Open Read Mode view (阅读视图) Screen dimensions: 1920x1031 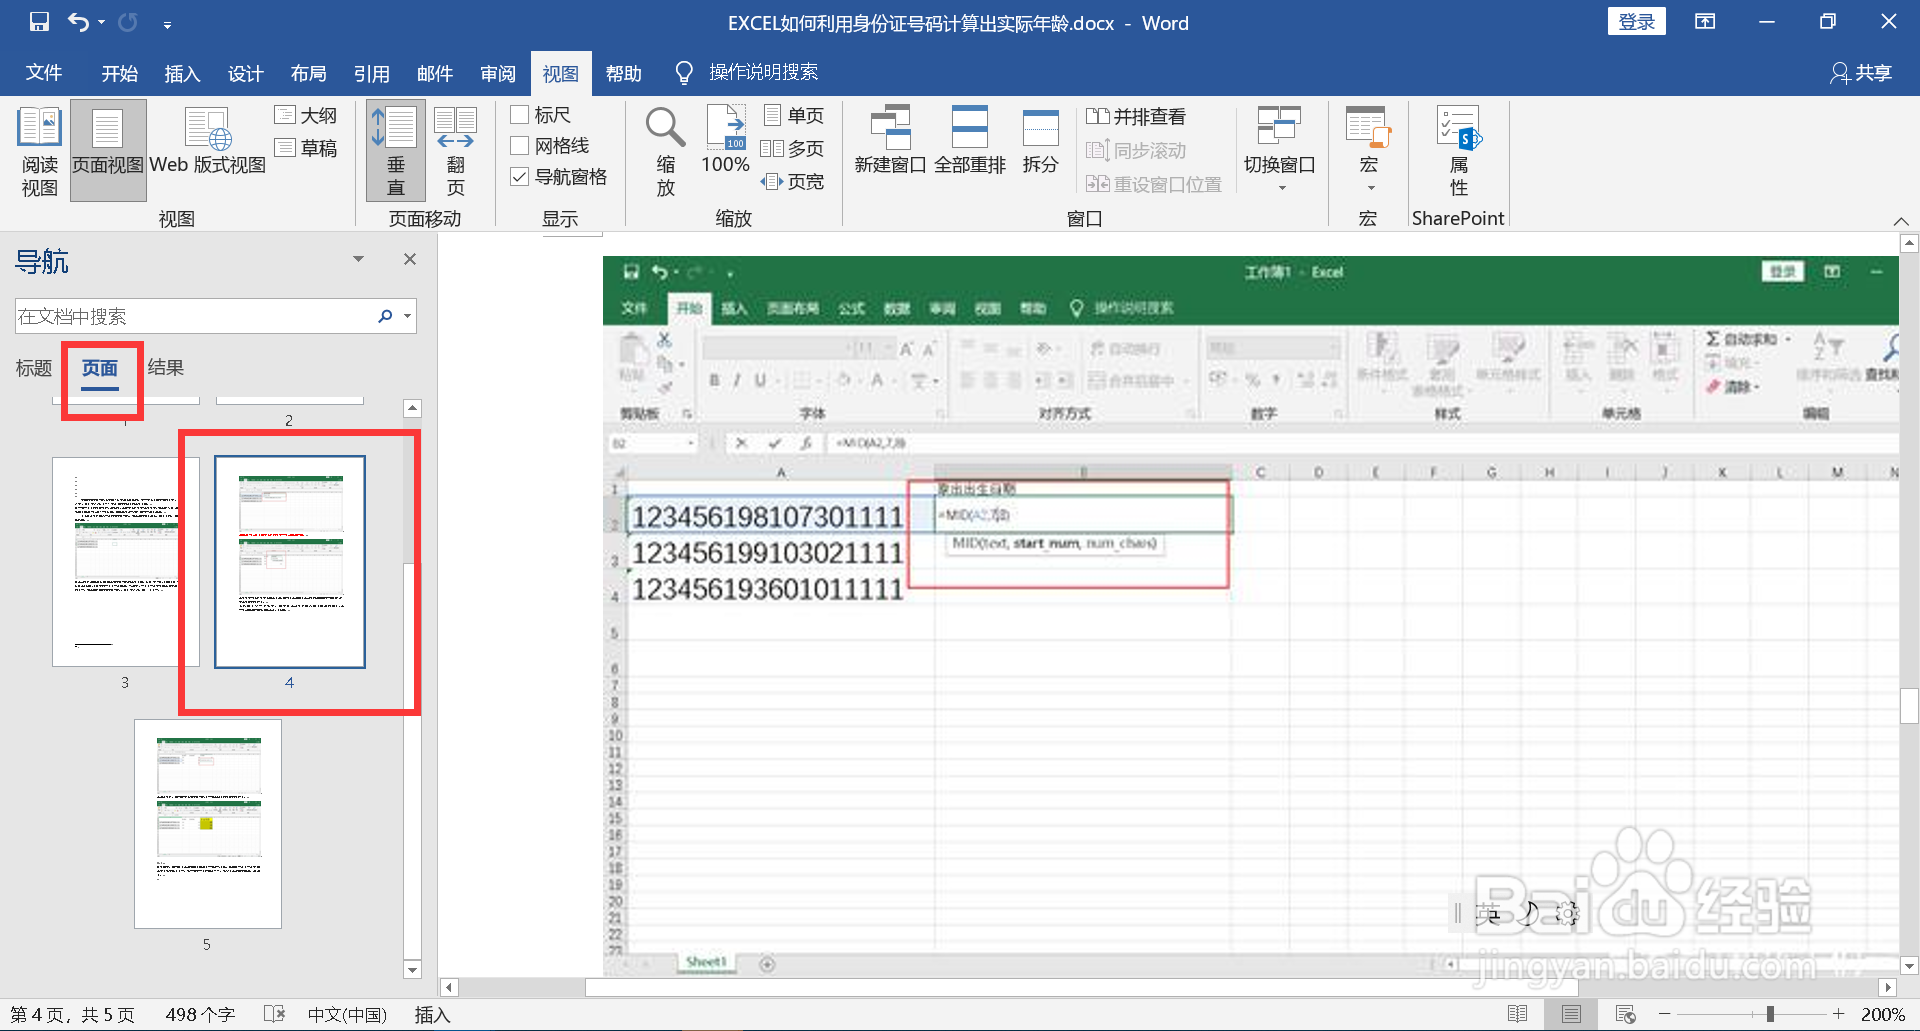pyautogui.click(x=40, y=152)
